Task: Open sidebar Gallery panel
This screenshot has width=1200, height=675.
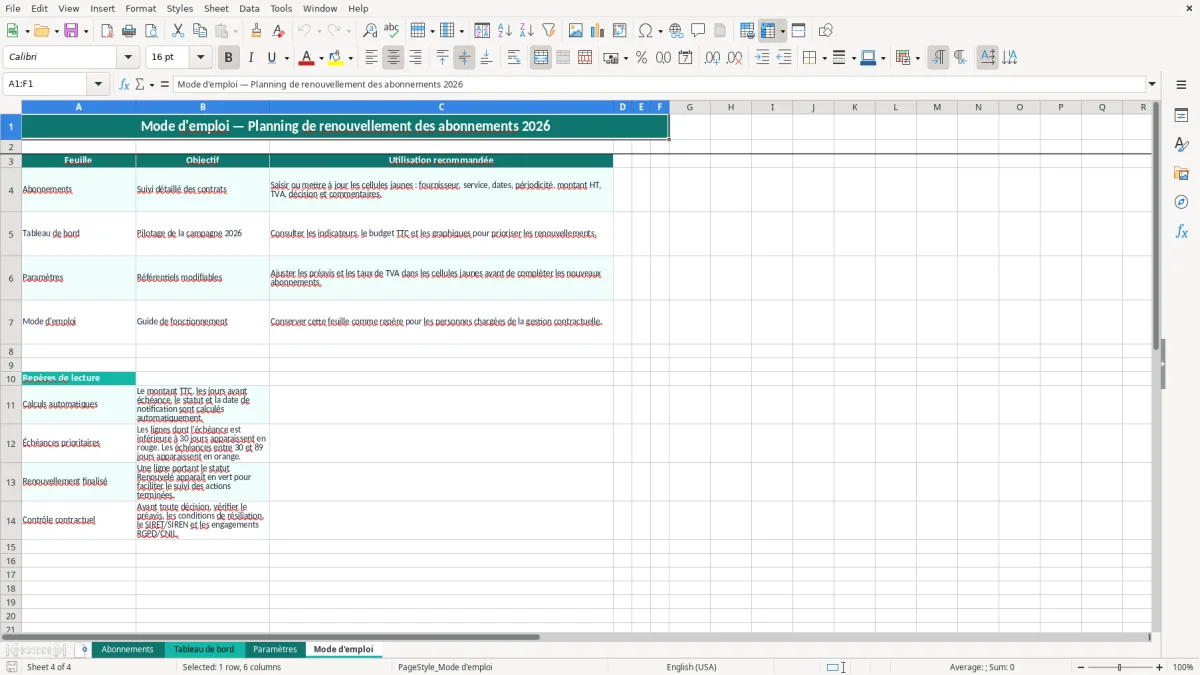Action: point(1181,173)
